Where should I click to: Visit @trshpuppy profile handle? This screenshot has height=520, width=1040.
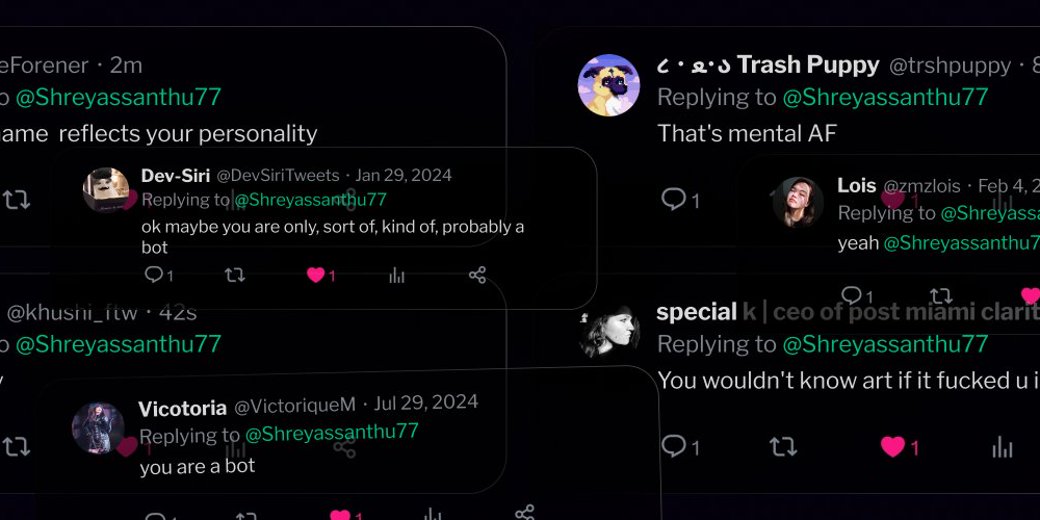pyautogui.click(x=950, y=66)
